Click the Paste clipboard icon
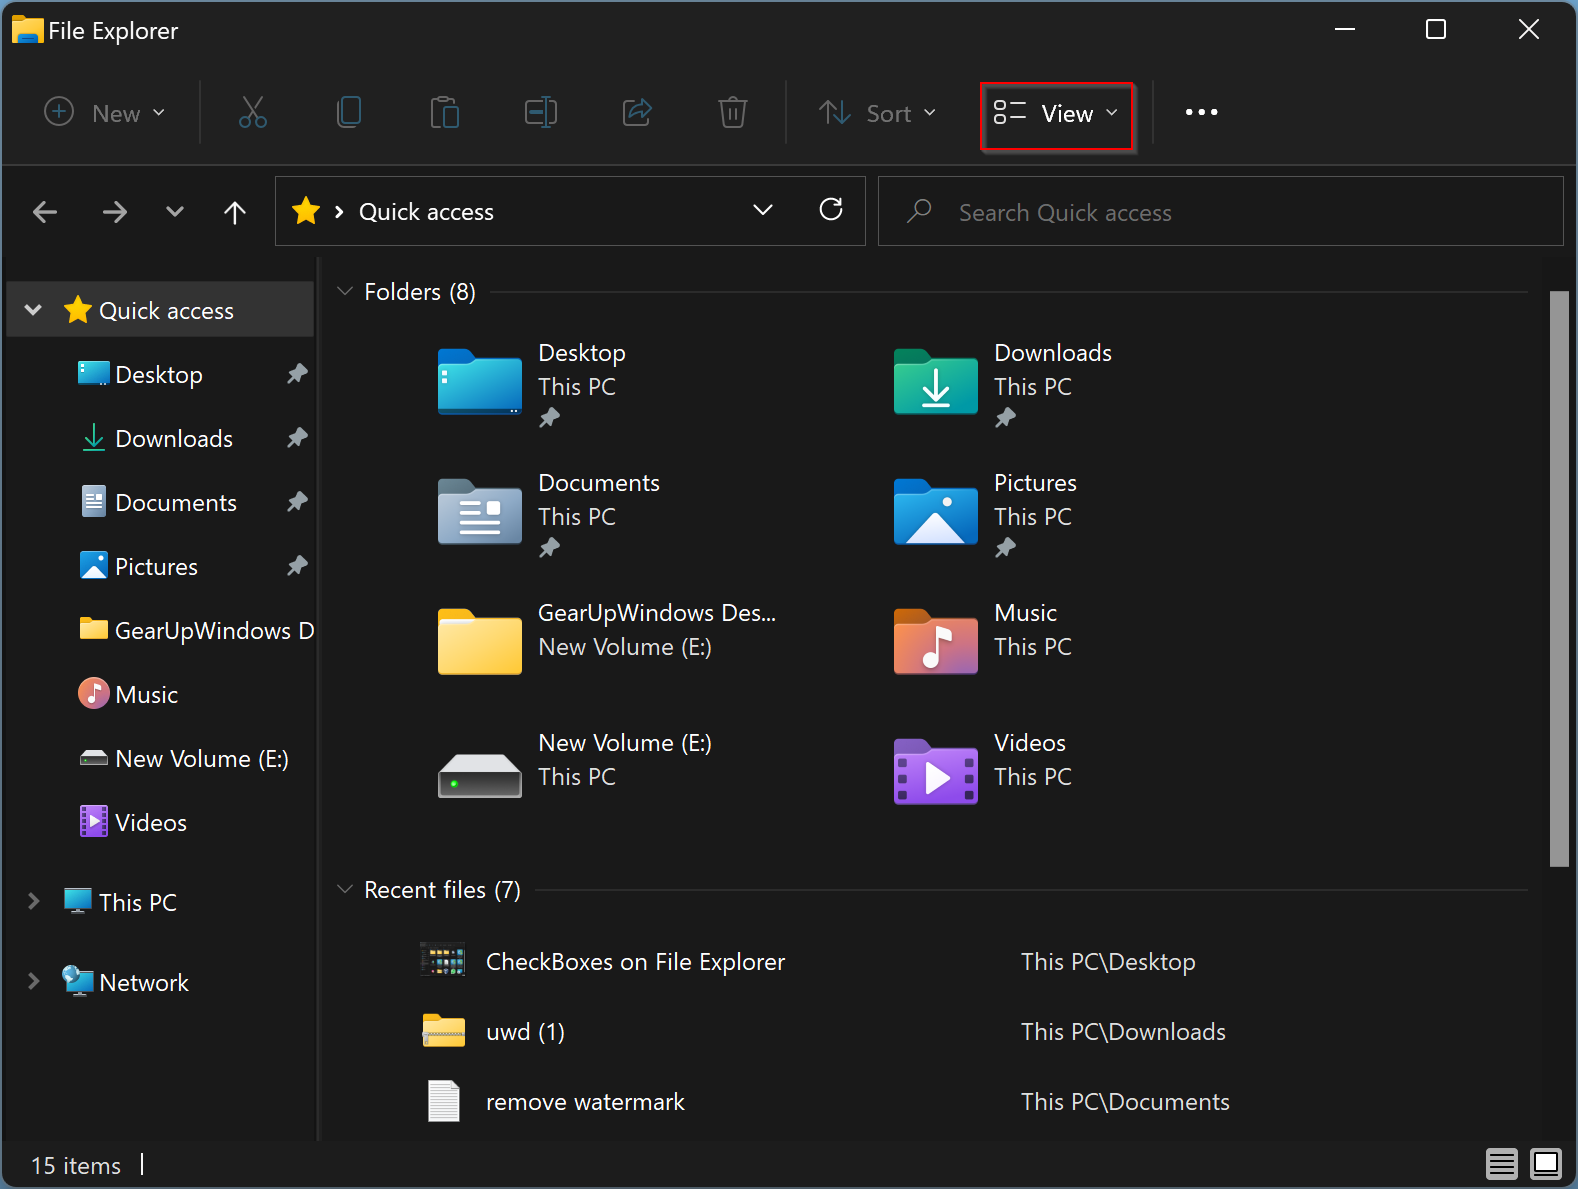The height and width of the screenshot is (1189, 1578). (x=445, y=112)
